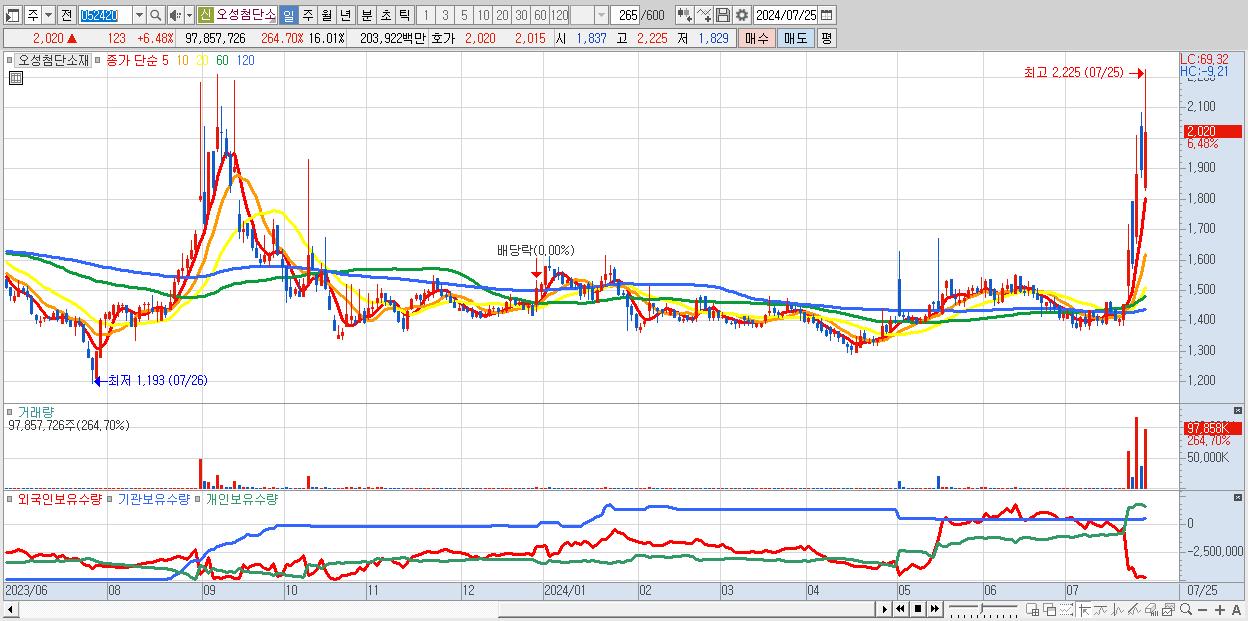
Task: Click the fast-forward button in bottom controls
Action: coord(935,609)
